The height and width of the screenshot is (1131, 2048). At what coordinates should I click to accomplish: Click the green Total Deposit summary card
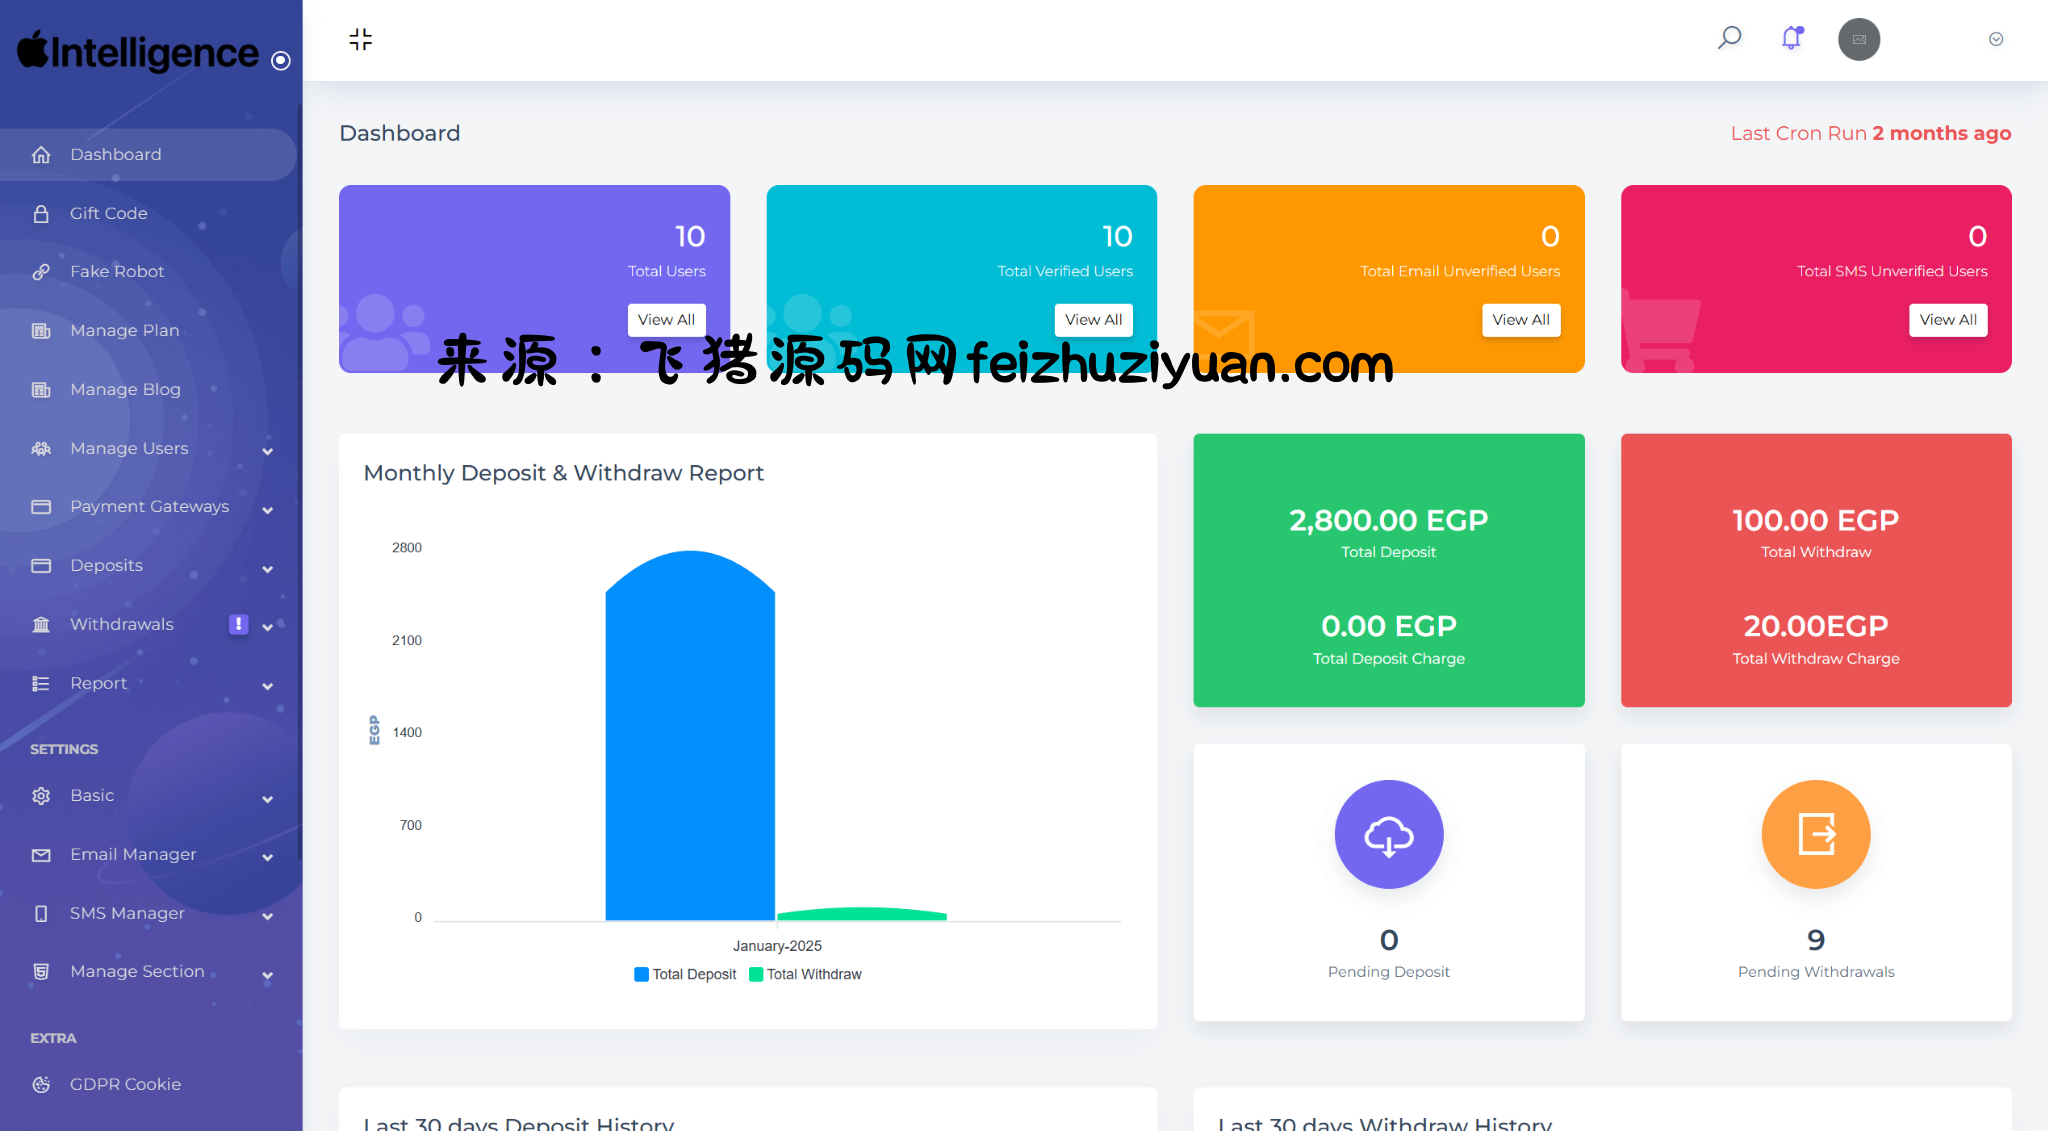click(1388, 570)
